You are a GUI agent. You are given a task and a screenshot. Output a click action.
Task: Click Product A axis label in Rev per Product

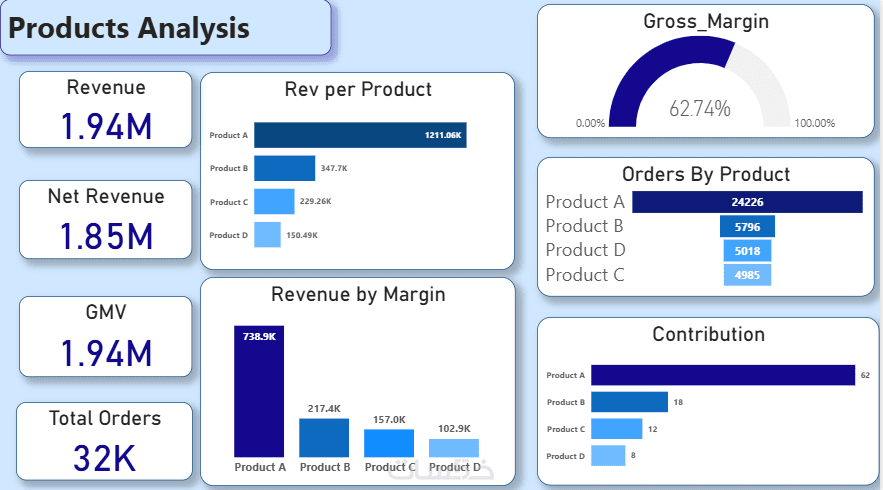(229, 135)
